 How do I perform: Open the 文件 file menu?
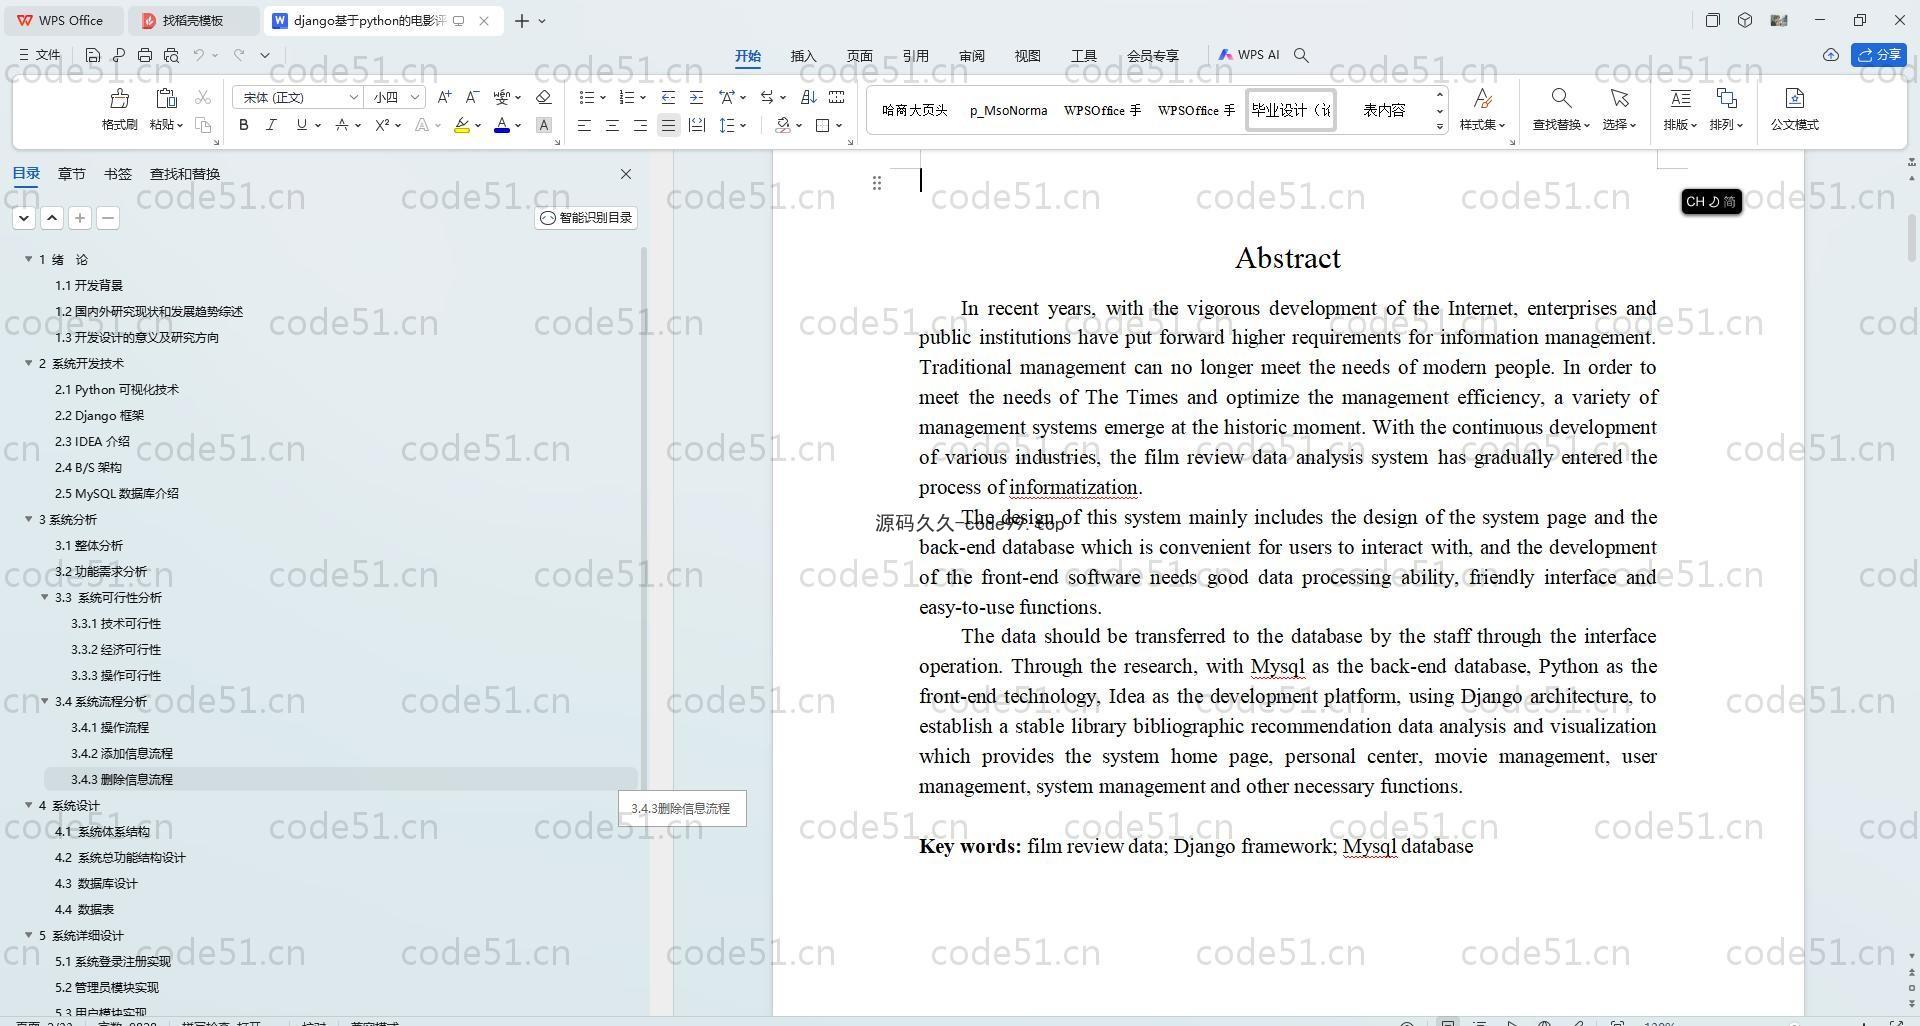pos(40,55)
